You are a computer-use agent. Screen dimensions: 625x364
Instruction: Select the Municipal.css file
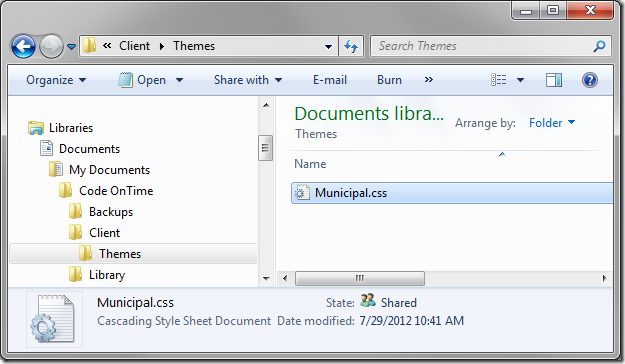pyautogui.click(x=452, y=193)
